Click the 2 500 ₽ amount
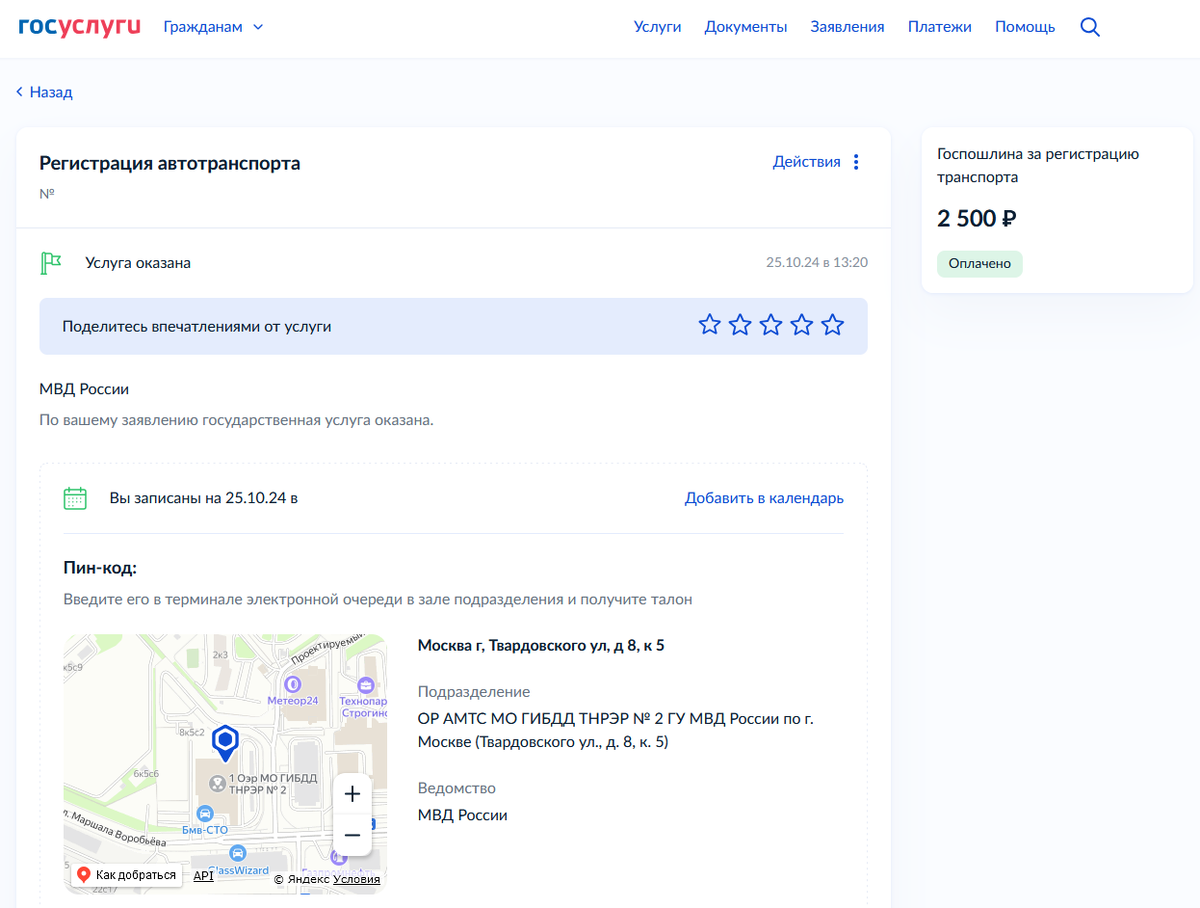 (x=977, y=219)
